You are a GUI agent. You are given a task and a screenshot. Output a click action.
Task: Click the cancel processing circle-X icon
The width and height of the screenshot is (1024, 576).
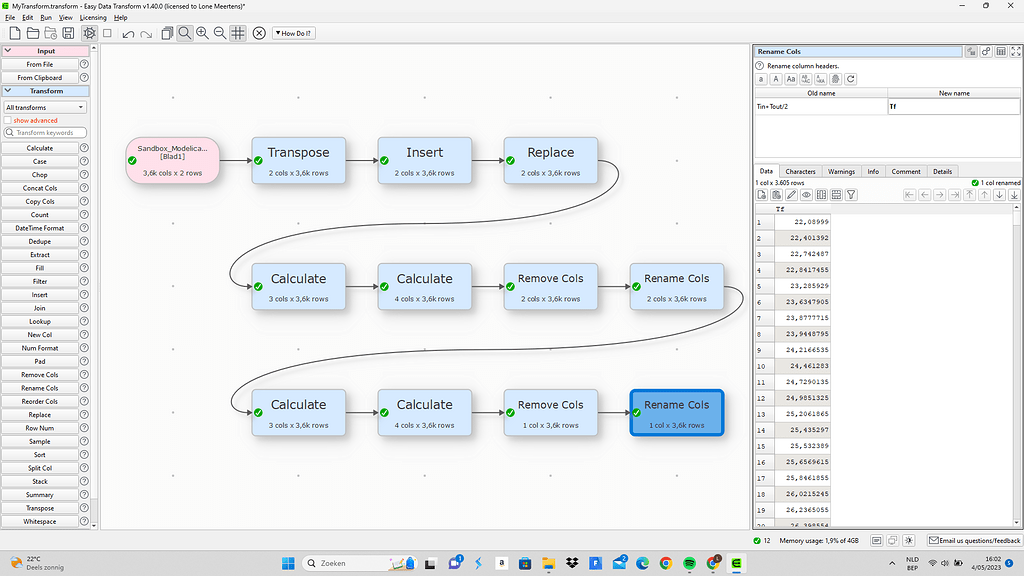pyautogui.click(x=259, y=33)
